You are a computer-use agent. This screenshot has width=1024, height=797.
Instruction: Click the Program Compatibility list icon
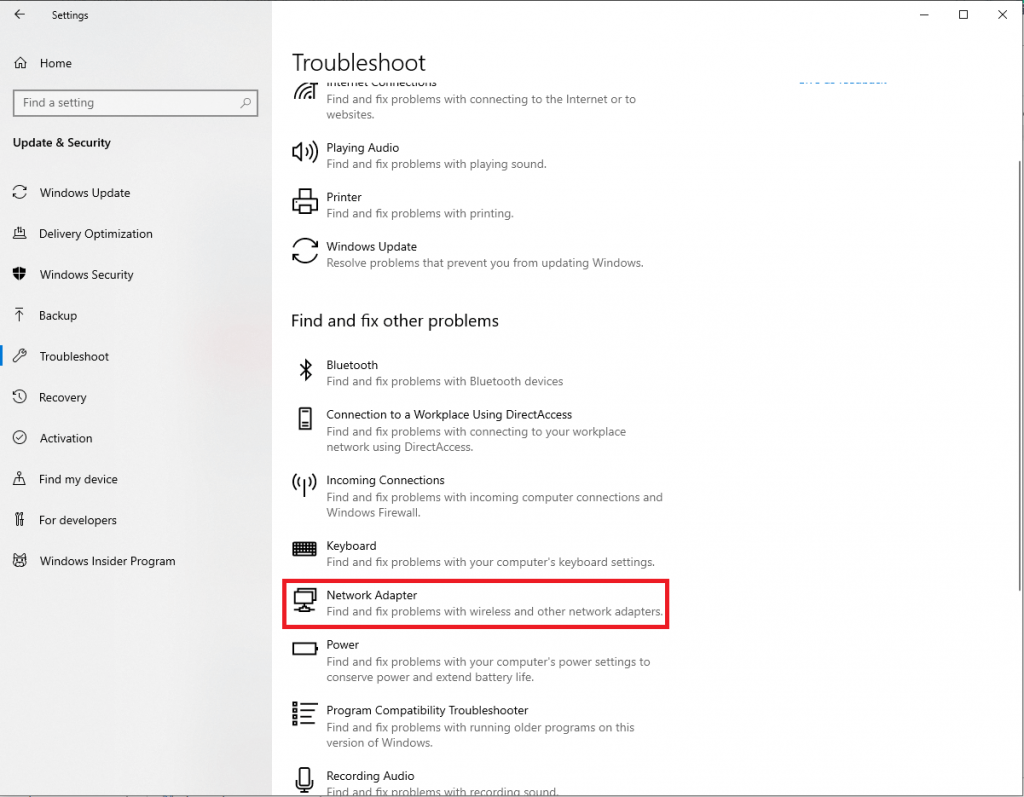304,714
